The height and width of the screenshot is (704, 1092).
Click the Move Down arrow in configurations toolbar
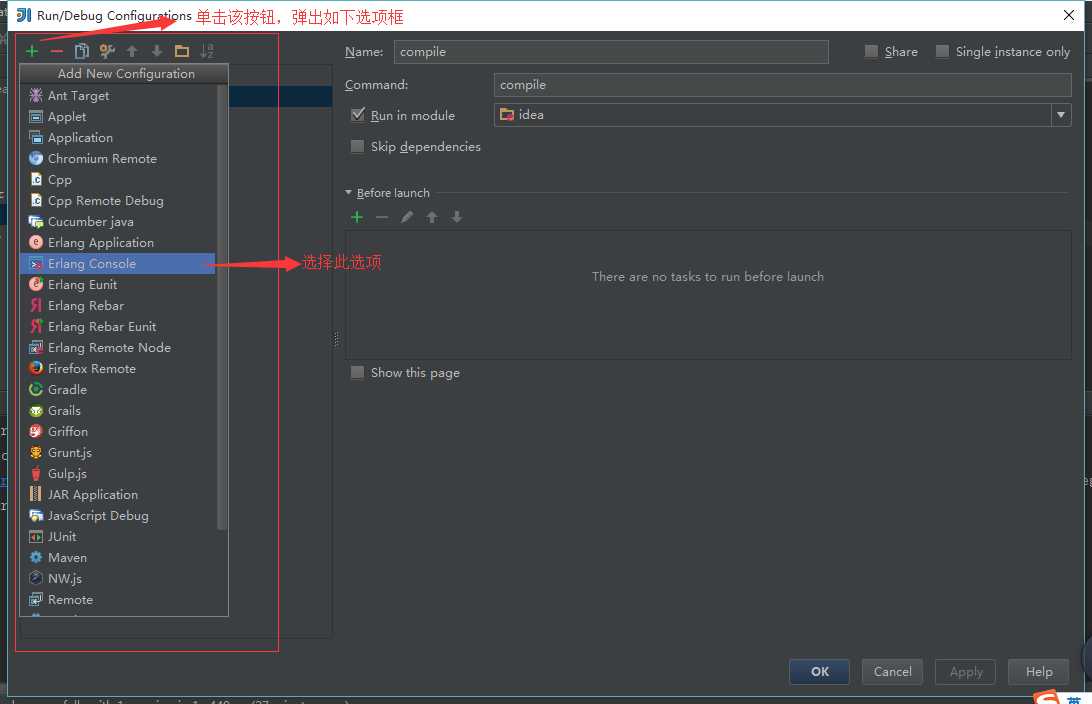point(157,51)
